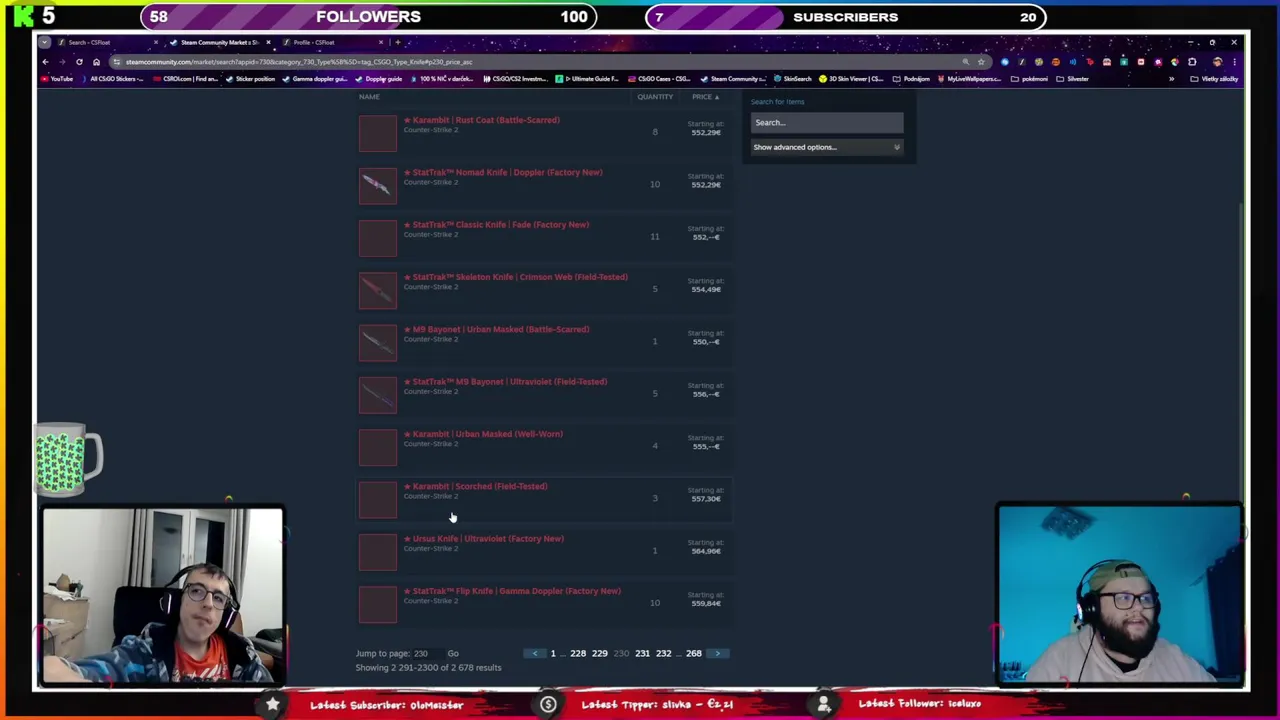1280x720 pixels.
Task: Open the YouTube bookmark
Action: (58, 79)
